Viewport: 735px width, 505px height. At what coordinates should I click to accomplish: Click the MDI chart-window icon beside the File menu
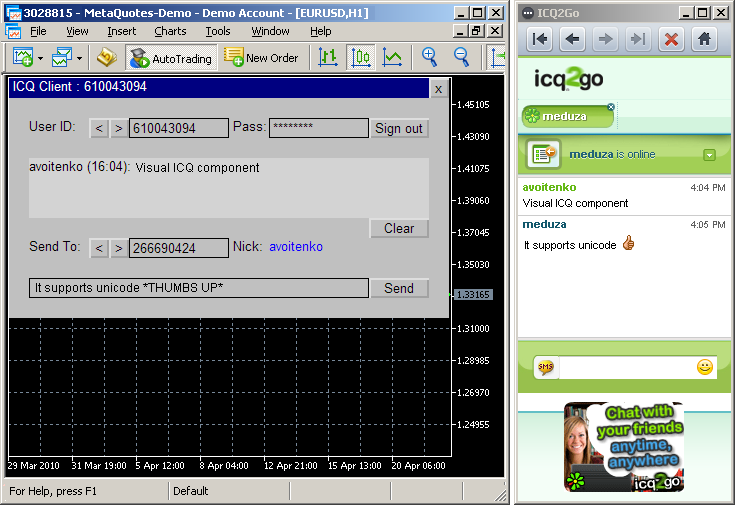tap(13, 31)
